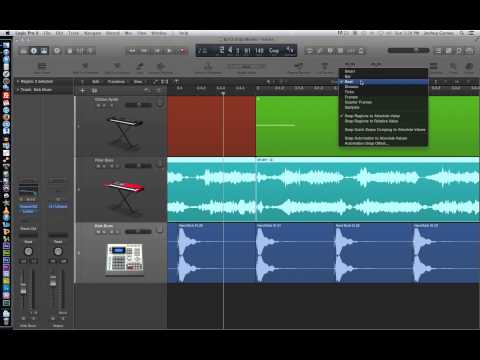Open the List Editors button at top right
Screen dimensions: 480x360
[x=438, y=51]
